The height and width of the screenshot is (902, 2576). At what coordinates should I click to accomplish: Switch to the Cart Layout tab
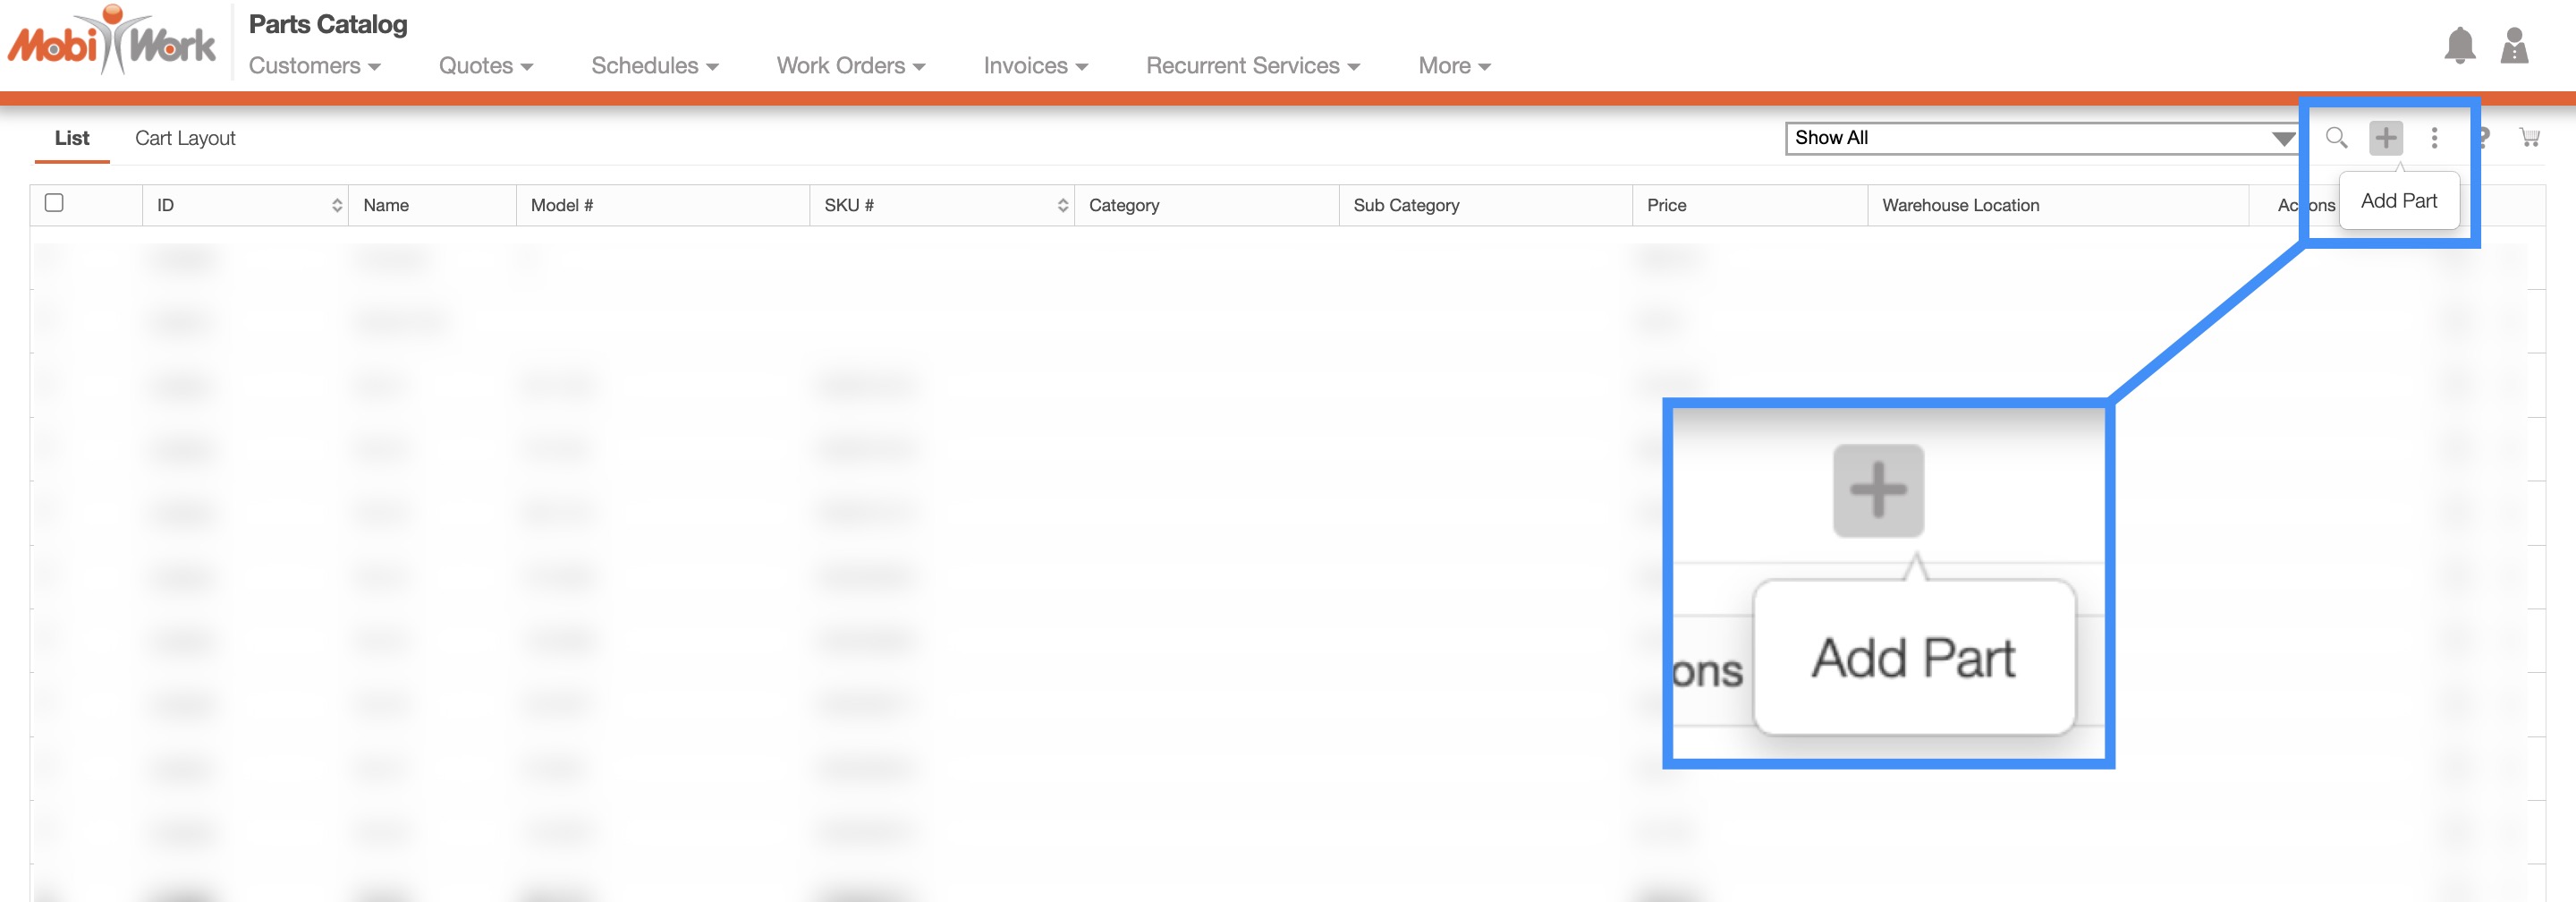[x=185, y=138]
